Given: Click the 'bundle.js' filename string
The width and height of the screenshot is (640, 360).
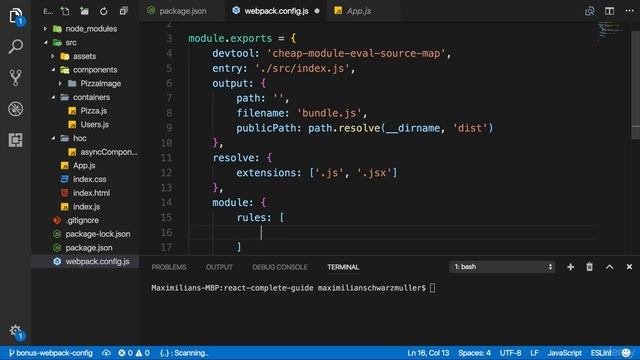Looking at the screenshot, I should [x=329, y=113].
